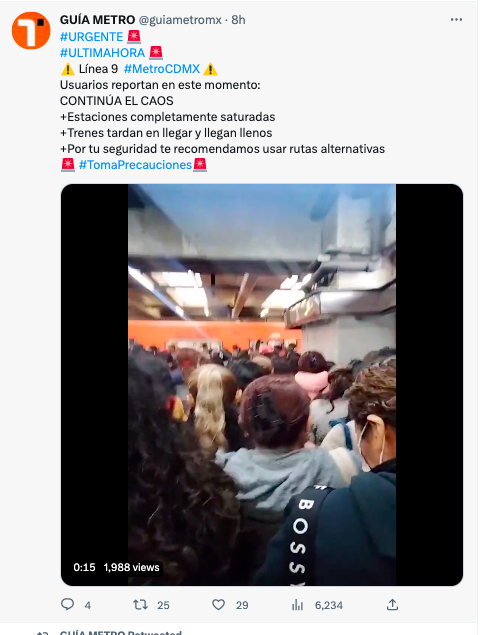Screen dimensions: 498x635
Task: Open the three-dot more options menu
Action: pos(456,19)
